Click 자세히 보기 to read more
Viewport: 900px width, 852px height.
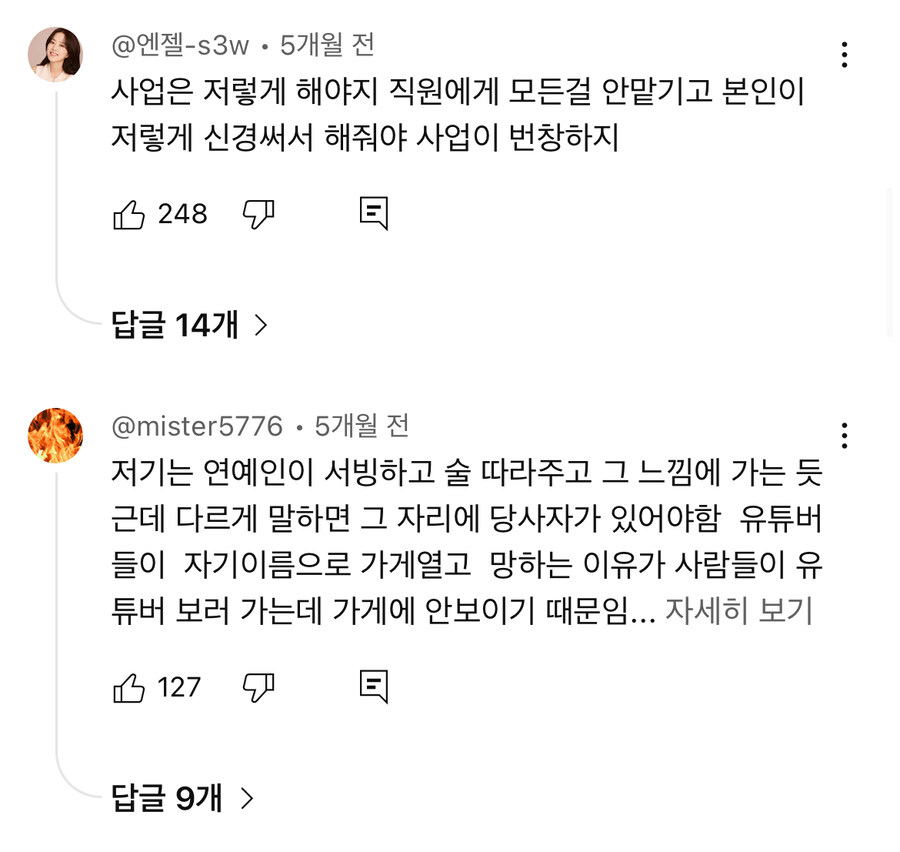click(739, 611)
